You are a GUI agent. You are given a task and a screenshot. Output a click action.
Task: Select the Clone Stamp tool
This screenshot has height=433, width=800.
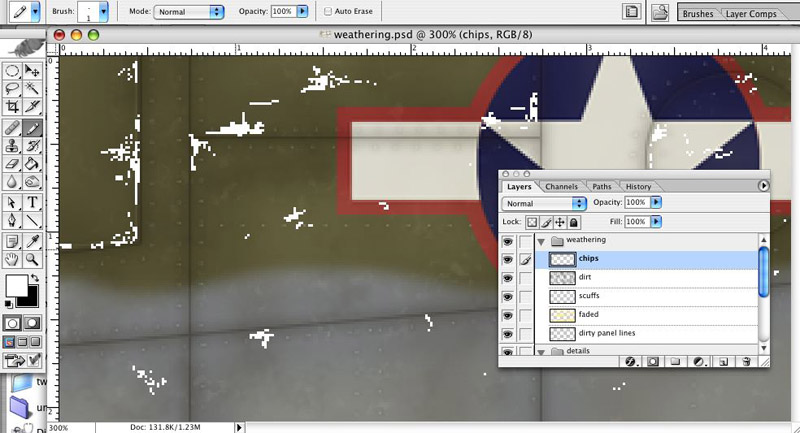point(12,146)
